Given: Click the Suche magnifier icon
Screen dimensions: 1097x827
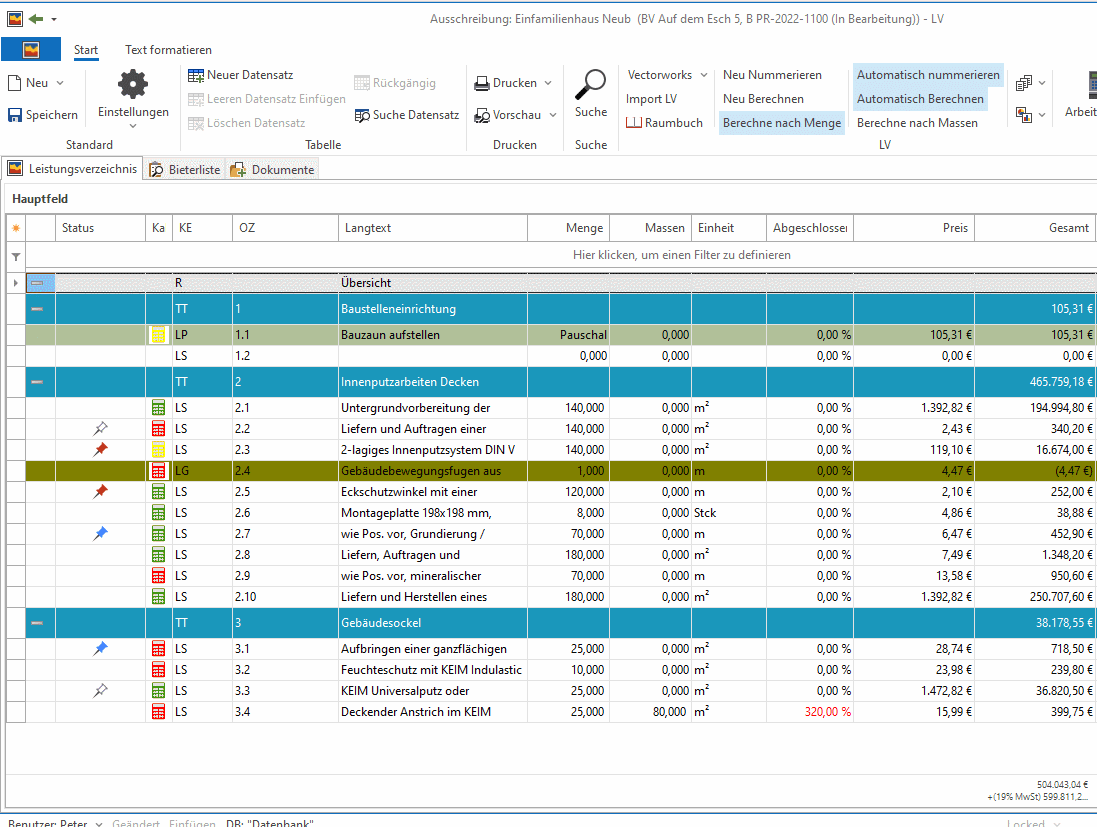Looking at the screenshot, I should pos(590,85).
